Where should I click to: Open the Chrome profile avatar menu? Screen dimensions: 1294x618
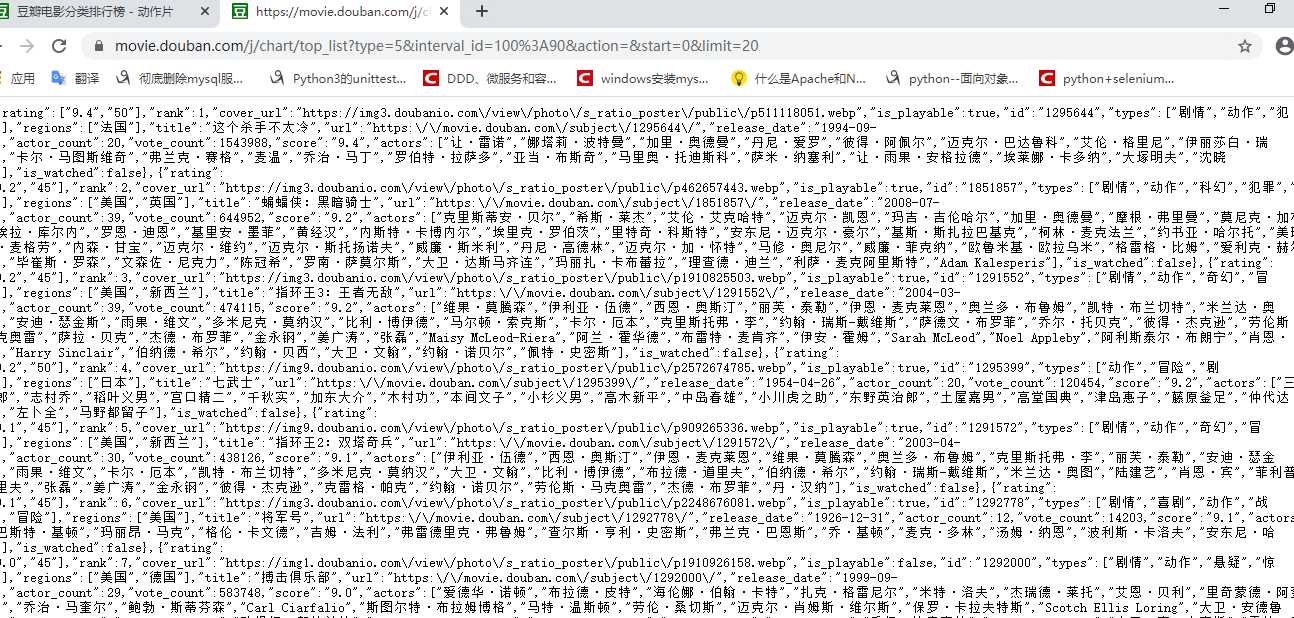point(1285,46)
